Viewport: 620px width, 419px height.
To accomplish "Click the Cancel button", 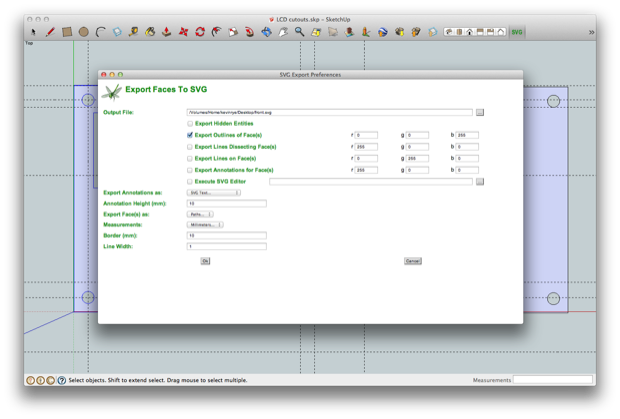I will click(x=412, y=261).
